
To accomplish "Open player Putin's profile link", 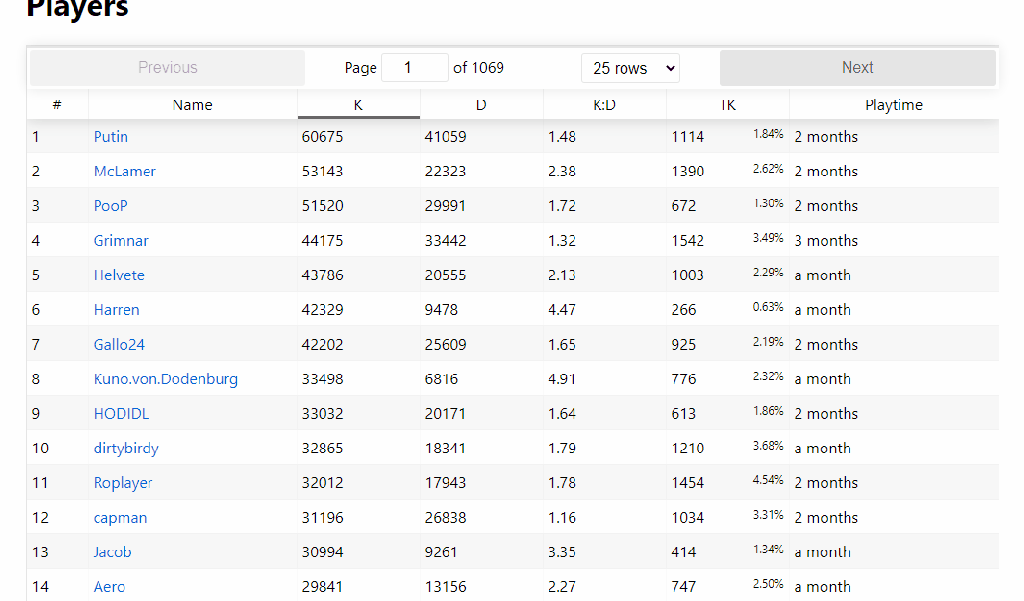I will click(111, 137).
